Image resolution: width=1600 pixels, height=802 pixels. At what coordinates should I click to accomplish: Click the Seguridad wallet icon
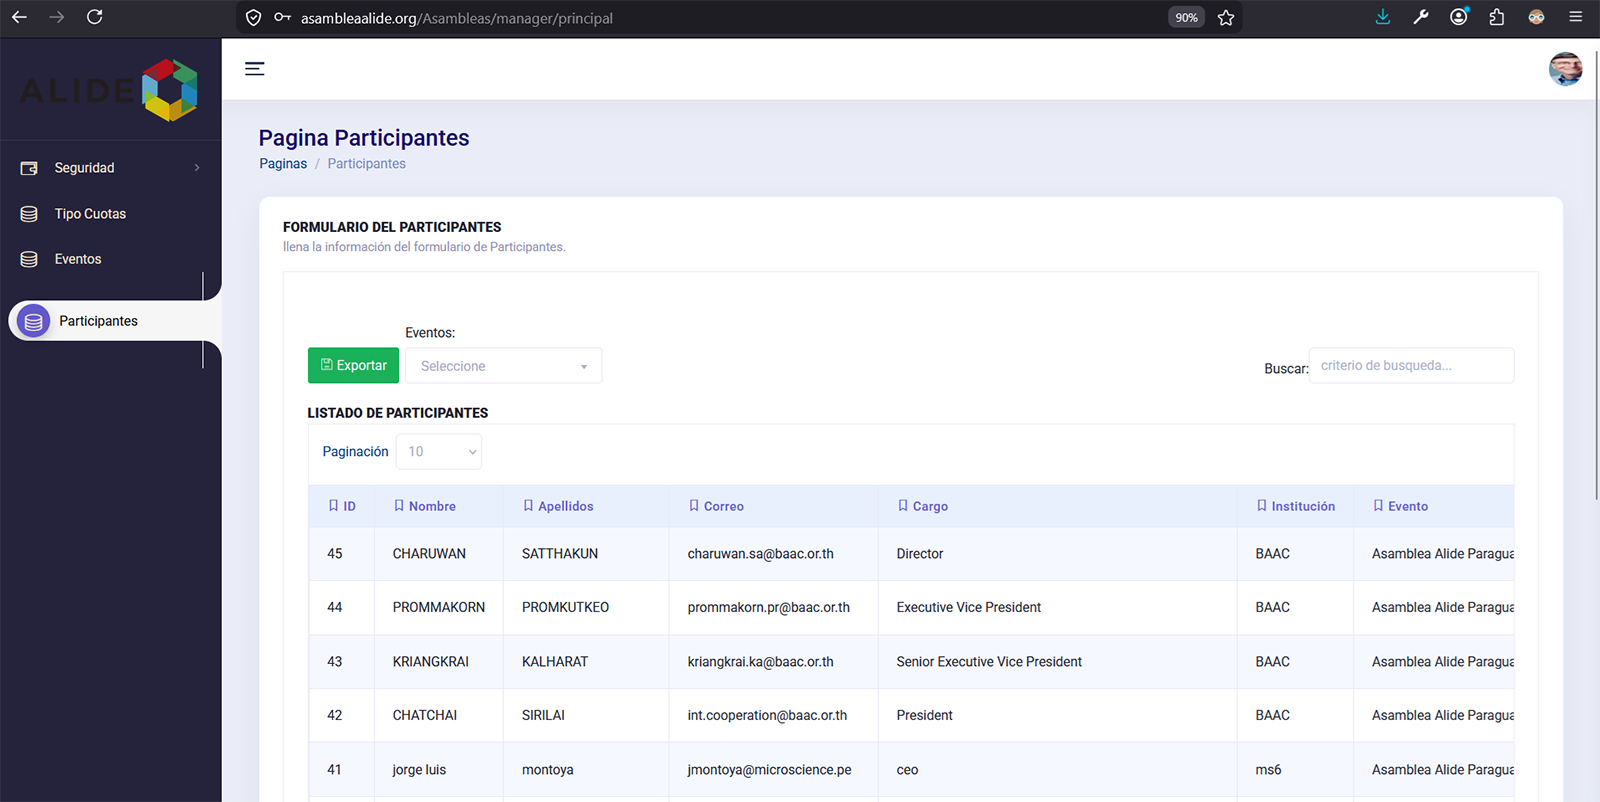(x=29, y=168)
